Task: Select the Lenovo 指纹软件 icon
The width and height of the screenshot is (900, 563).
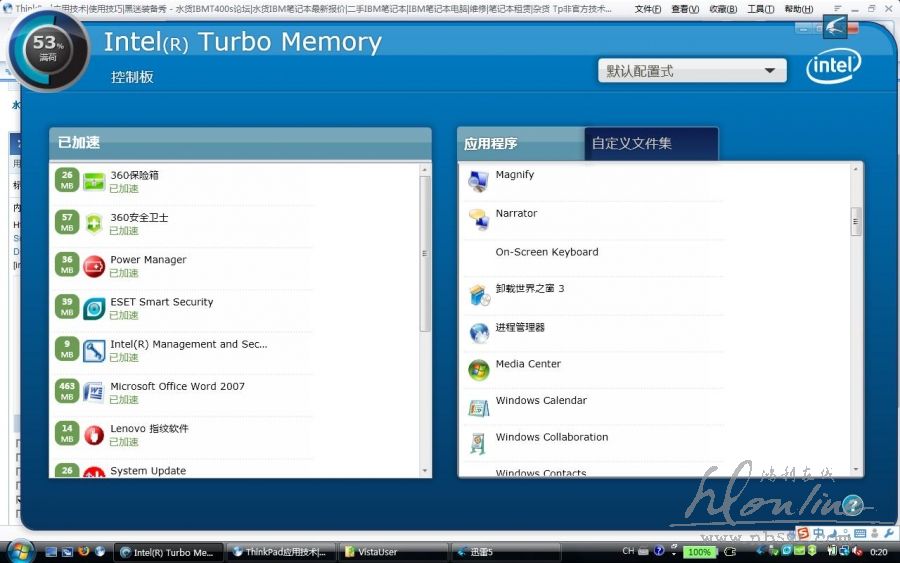Action: coord(94,434)
